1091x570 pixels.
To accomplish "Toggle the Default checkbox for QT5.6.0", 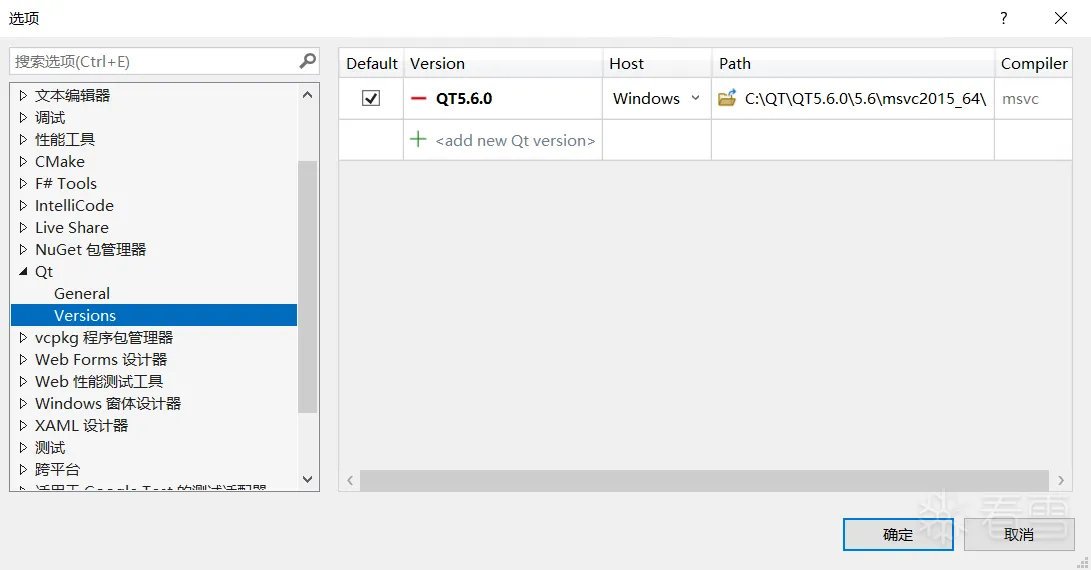I will (371, 98).
